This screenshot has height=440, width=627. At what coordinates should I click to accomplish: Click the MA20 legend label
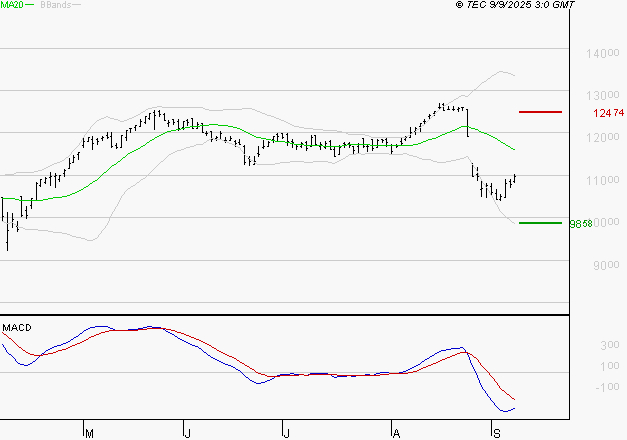click(x=11, y=5)
